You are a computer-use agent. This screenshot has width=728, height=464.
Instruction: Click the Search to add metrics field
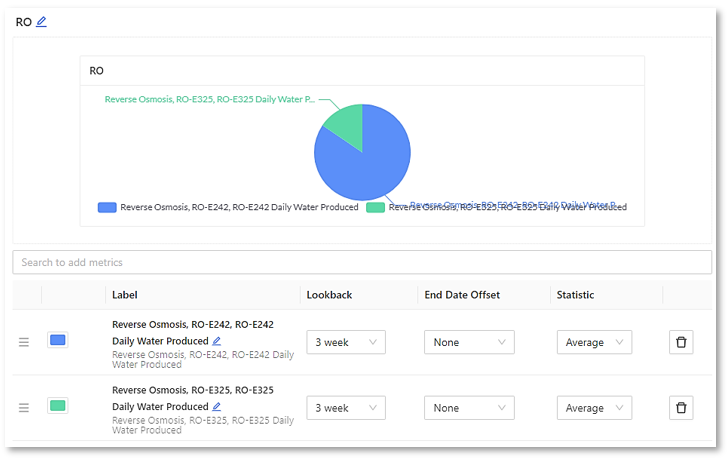click(362, 262)
